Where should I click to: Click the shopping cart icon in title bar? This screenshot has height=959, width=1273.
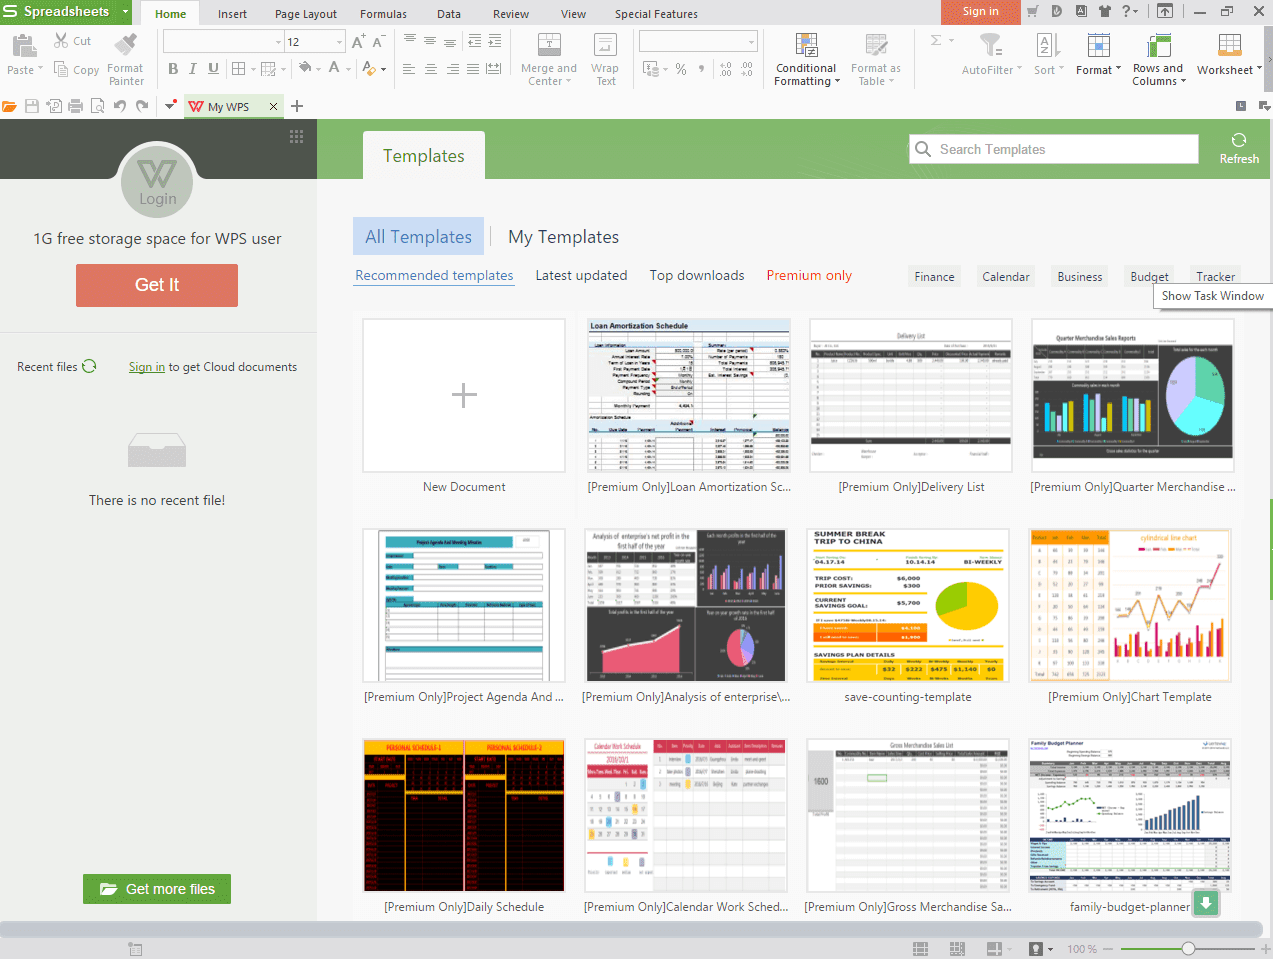point(1032,12)
